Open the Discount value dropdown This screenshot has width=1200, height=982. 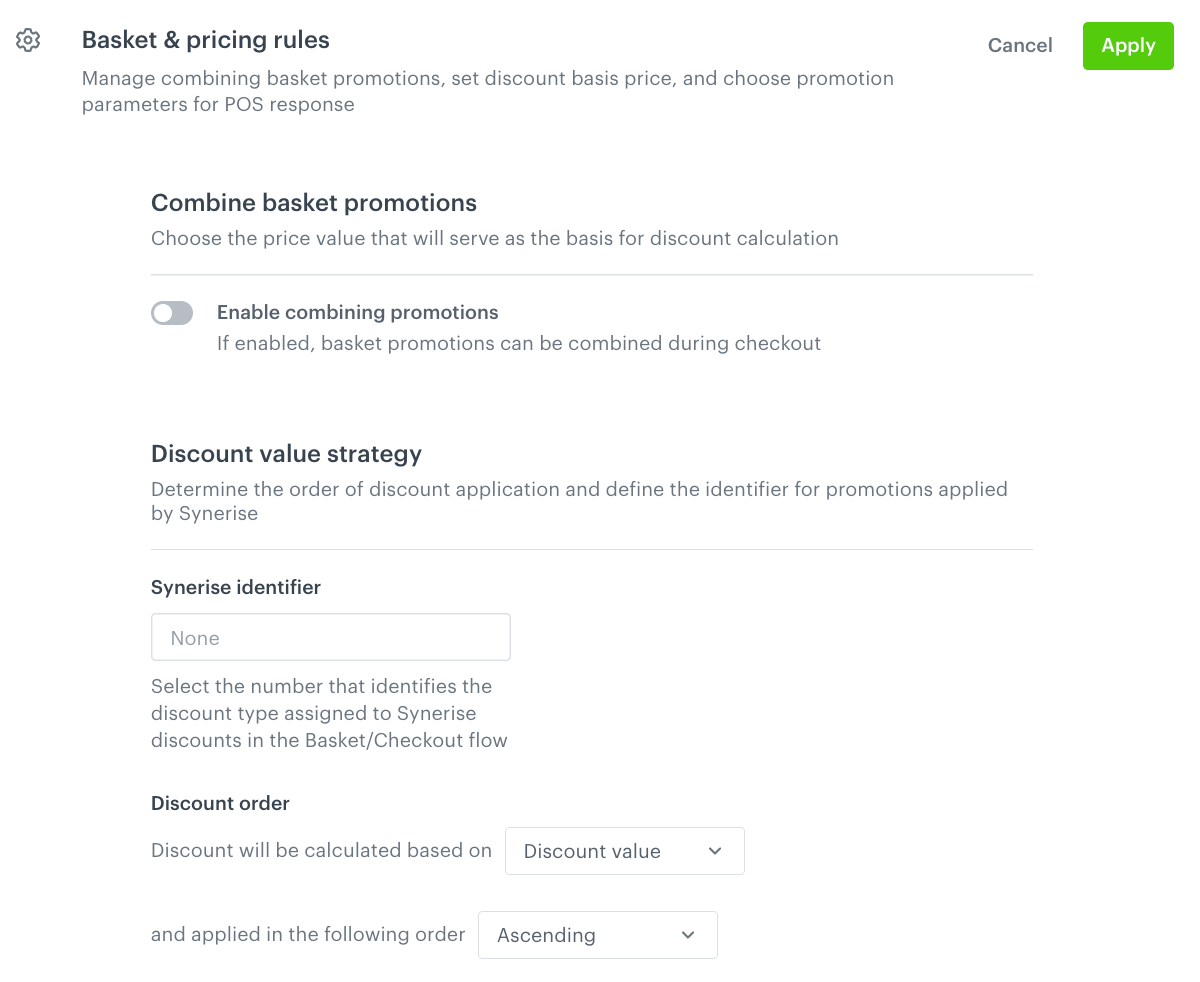click(x=624, y=850)
